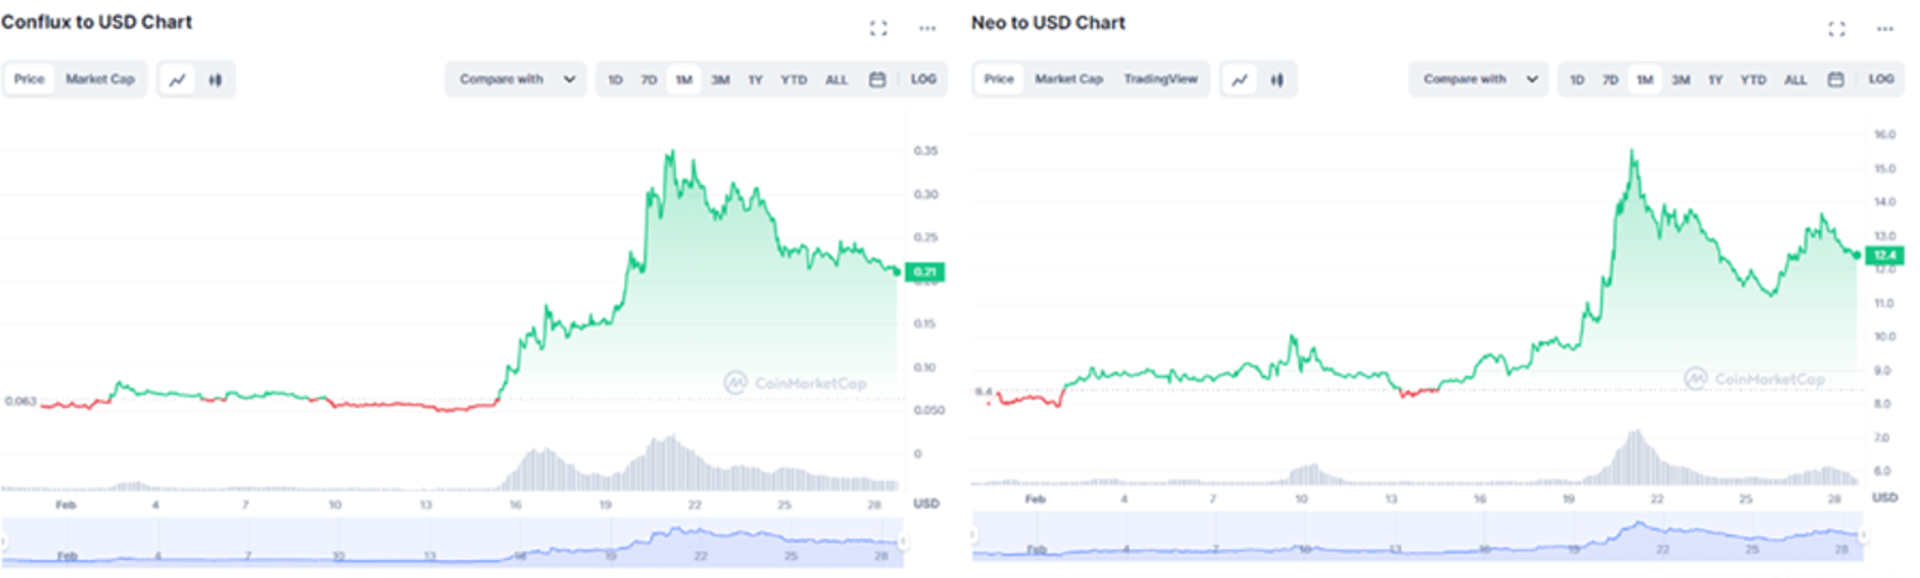Viewport: 1920px width, 578px height.
Task: Toggle LOG scale on Conflux chart
Action: click(923, 80)
